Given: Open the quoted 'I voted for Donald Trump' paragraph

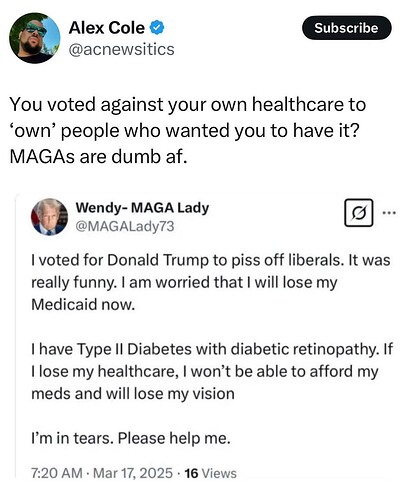Looking at the screenshot, I should 211,282.
